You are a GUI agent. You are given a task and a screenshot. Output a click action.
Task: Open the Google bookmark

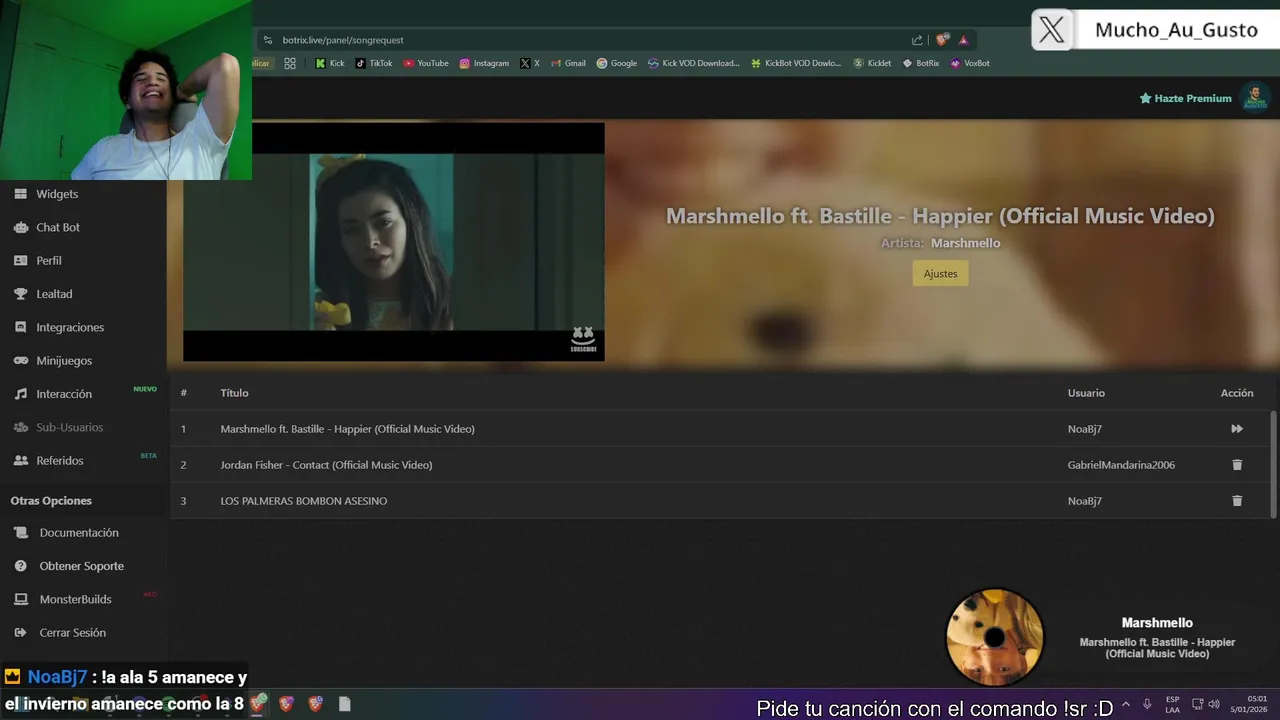[616, 63]
